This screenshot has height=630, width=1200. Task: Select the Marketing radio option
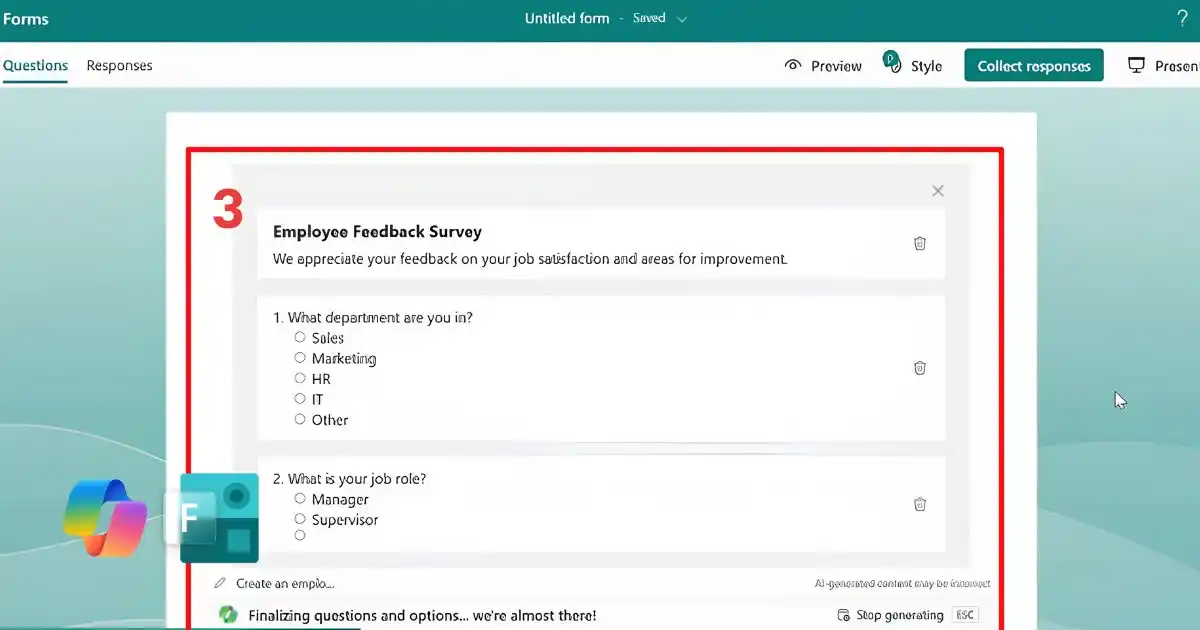point(300,357)
